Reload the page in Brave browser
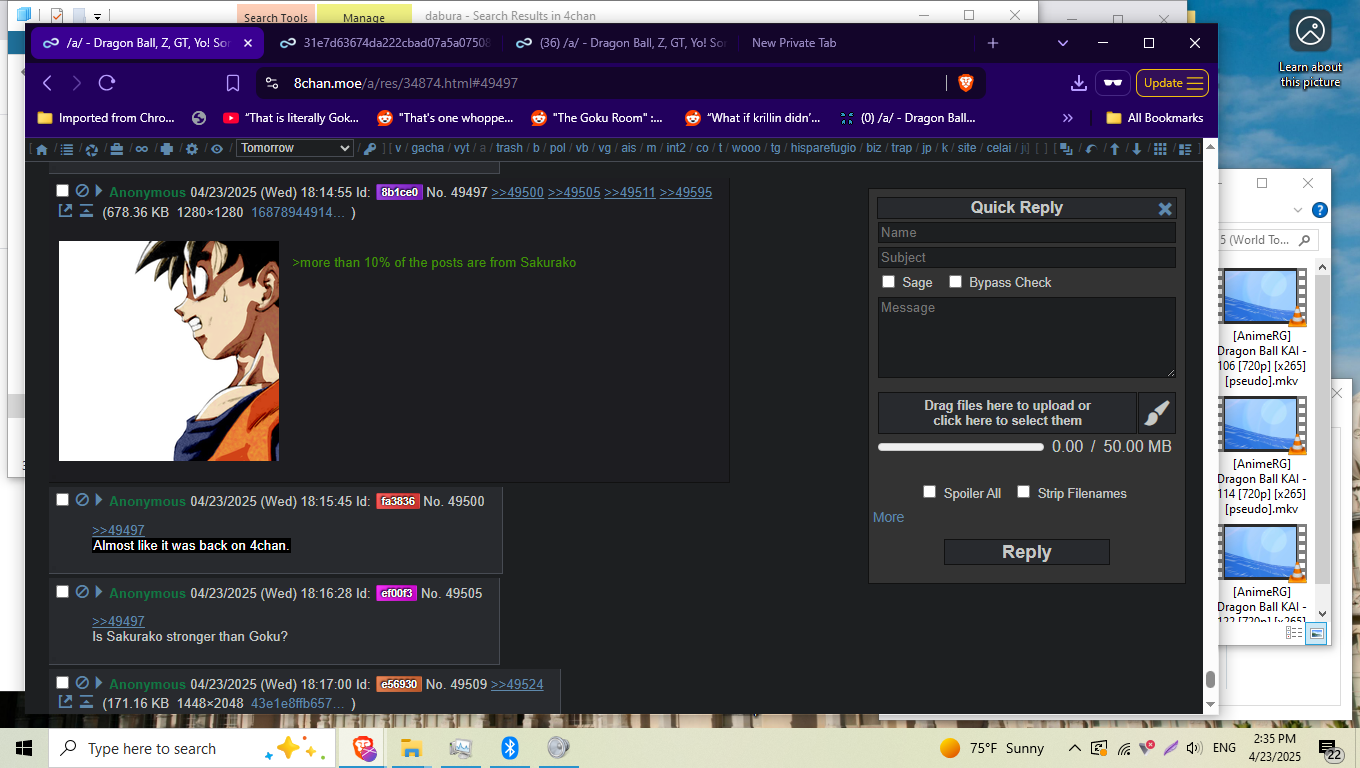1360x768 pixels. (x=107, y=83)
